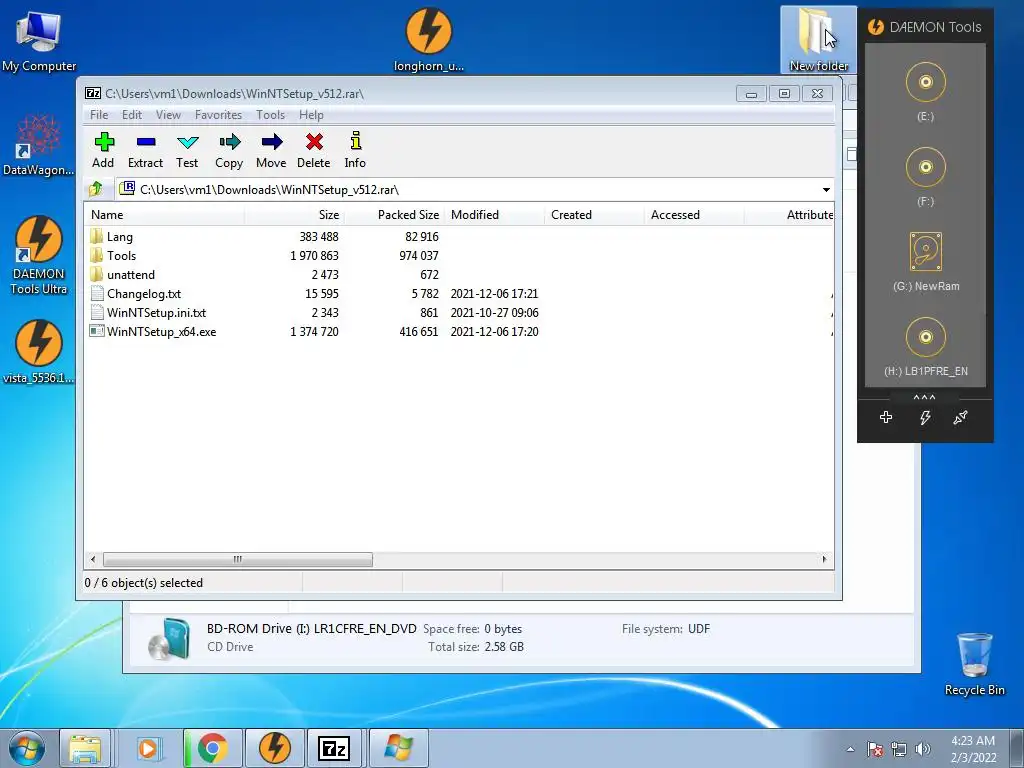Open the View menu
Screen dimensions: 1024x768
(168, 115)
